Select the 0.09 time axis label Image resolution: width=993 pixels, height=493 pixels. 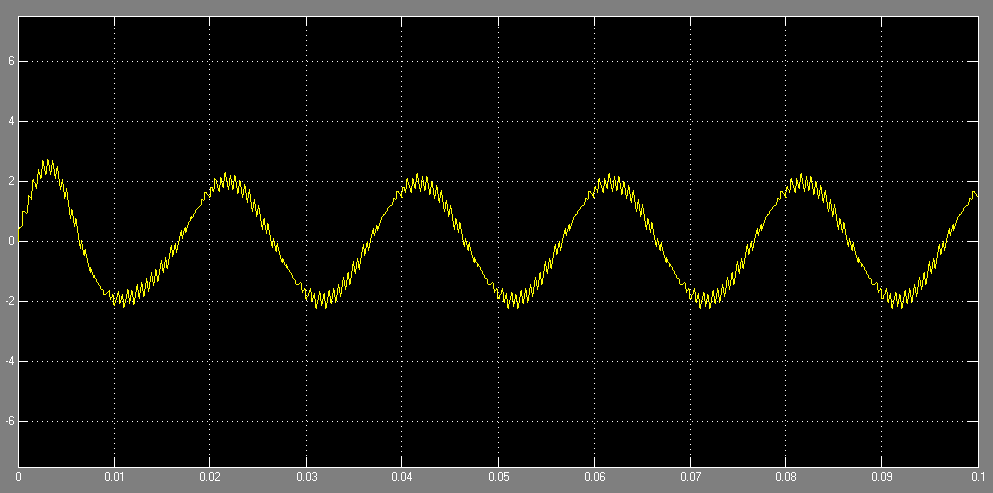click(x=882, y=476)
